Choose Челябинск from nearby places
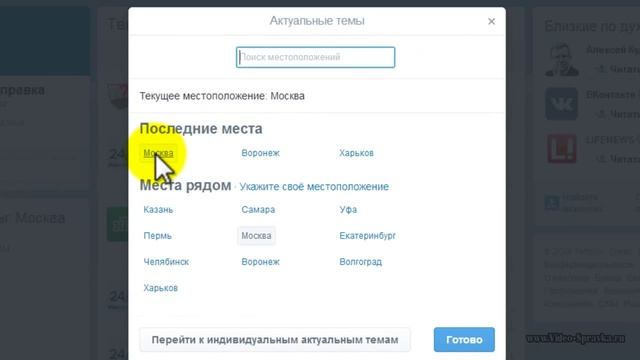The width and height of the screenshot is (640, 360). tap(166, 262)
